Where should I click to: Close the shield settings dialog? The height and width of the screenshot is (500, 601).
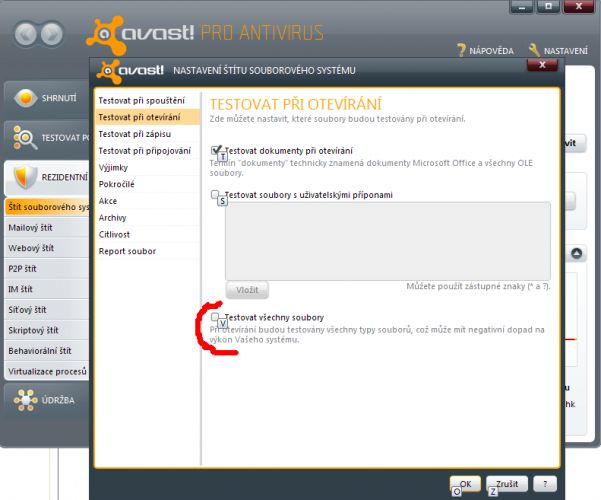point(542,64)
